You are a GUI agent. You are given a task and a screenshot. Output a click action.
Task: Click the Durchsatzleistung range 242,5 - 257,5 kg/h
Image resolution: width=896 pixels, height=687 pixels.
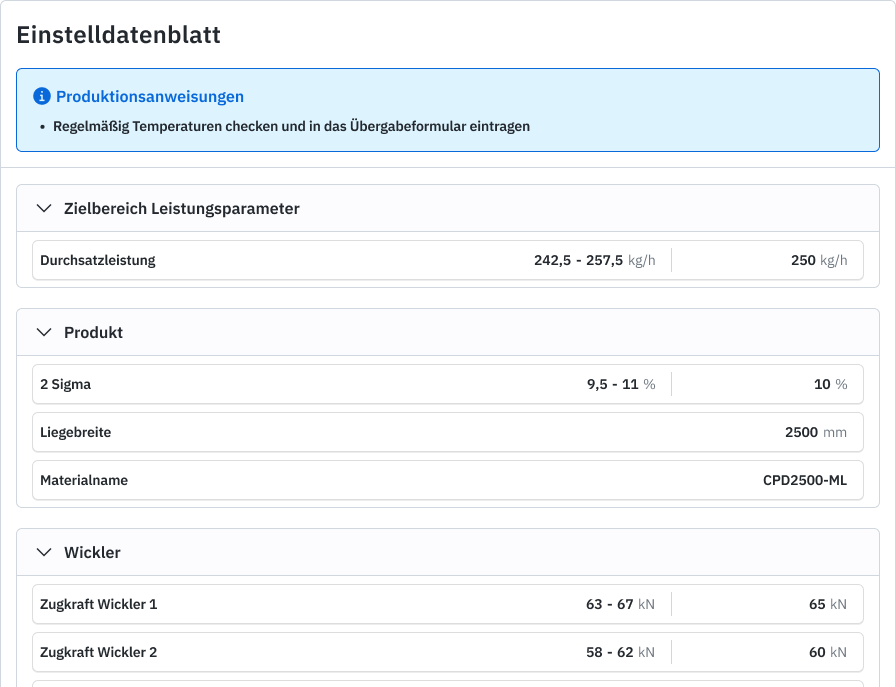click(x=594, y=261)
